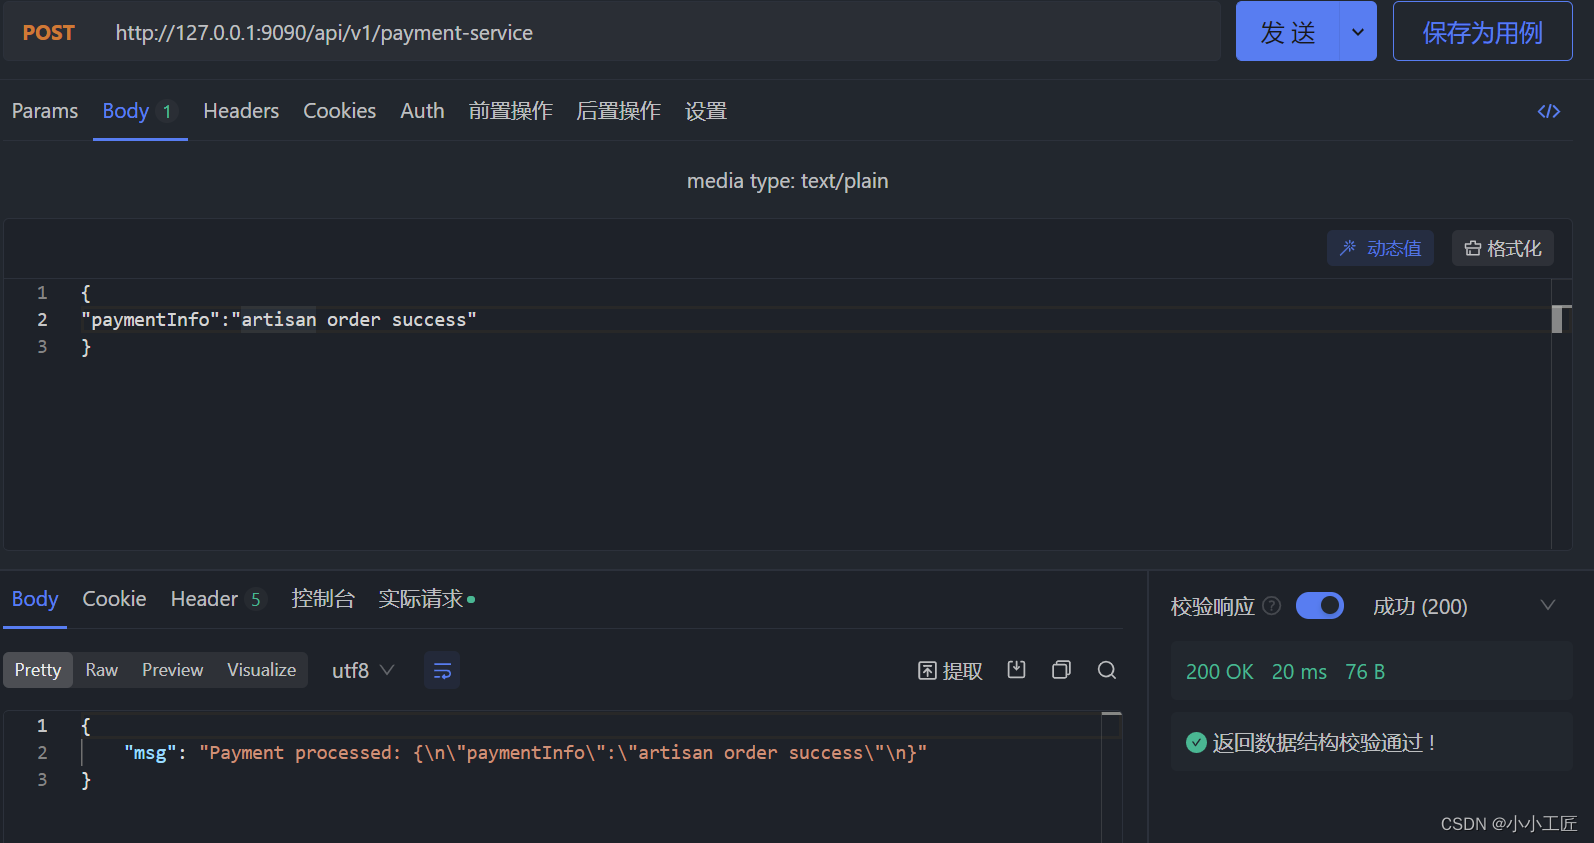Click the 发送 send button
Image resolution: width=1594 pixels, height=843 pixels.
coord(1287,32)
